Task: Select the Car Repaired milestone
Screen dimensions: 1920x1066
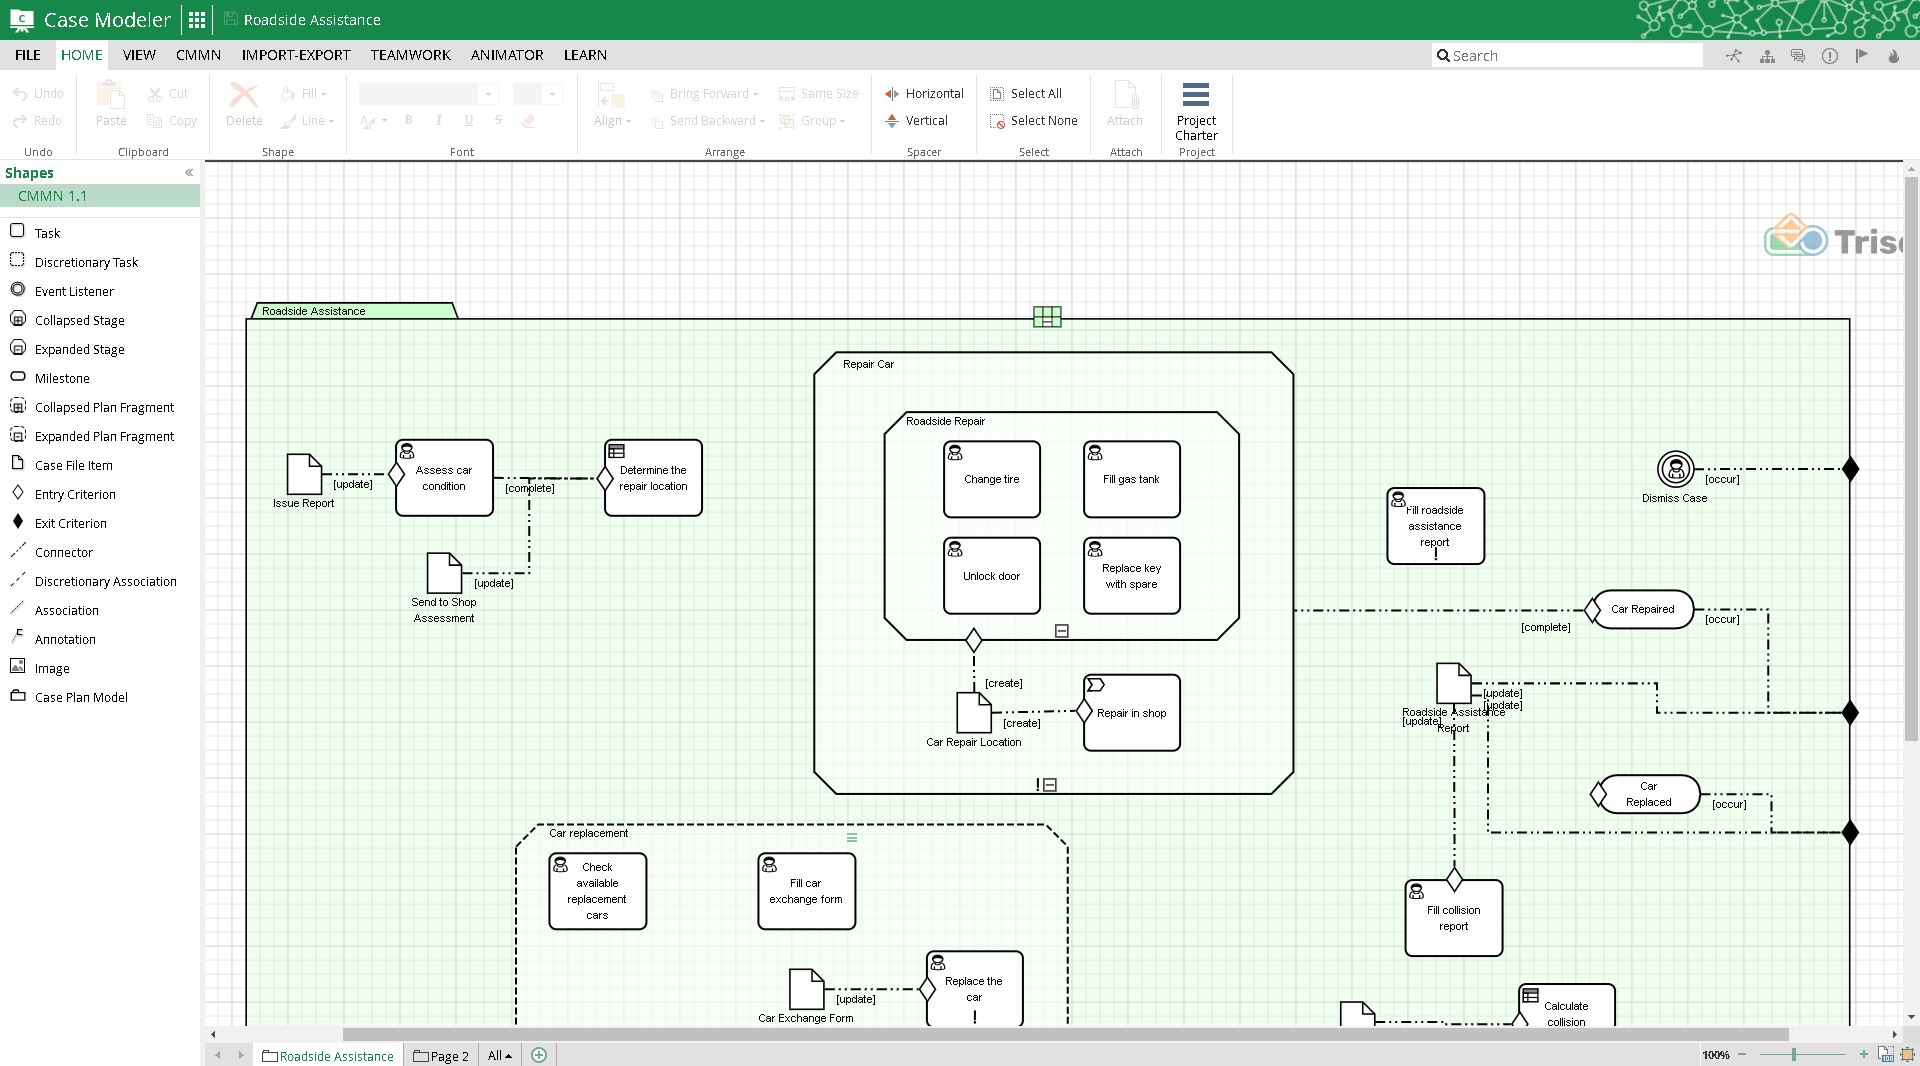Action: [x=1642, y=609]
